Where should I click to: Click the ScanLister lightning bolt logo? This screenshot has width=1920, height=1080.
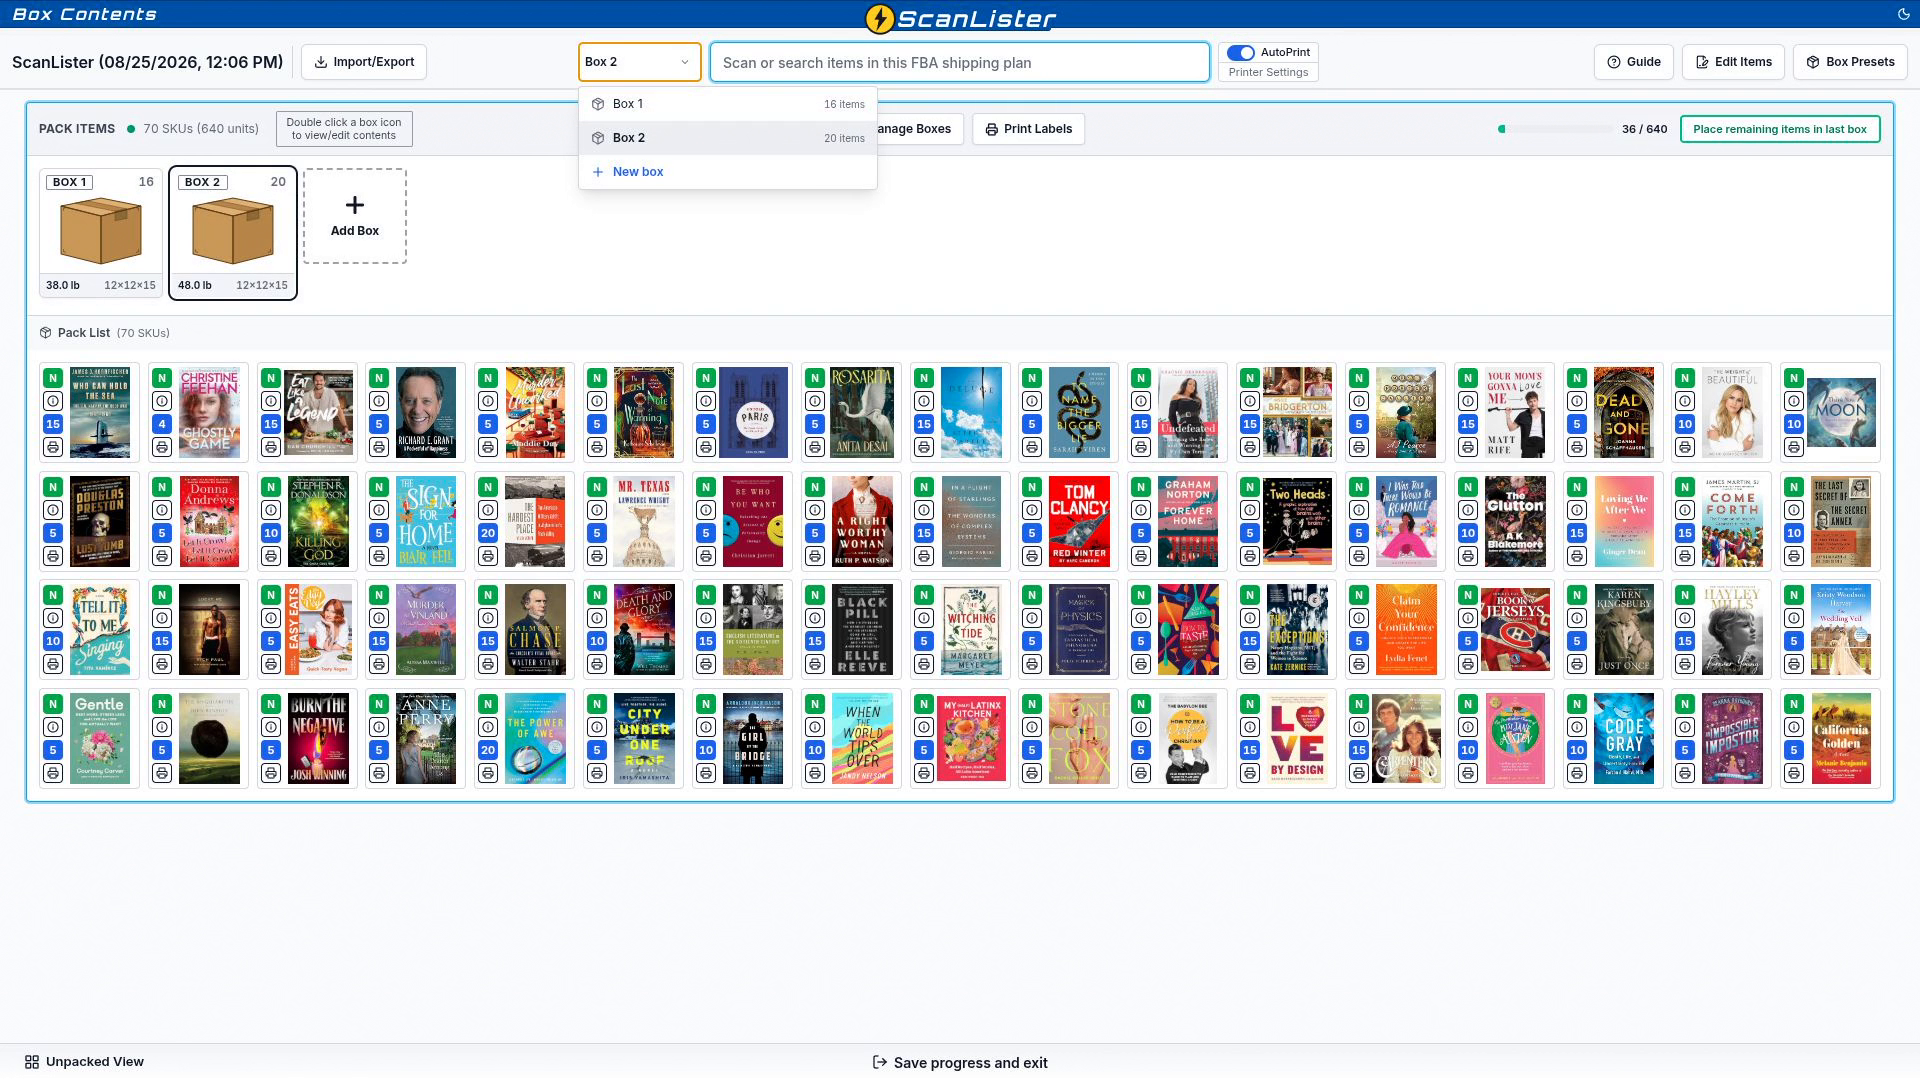[x=879, y=18]
